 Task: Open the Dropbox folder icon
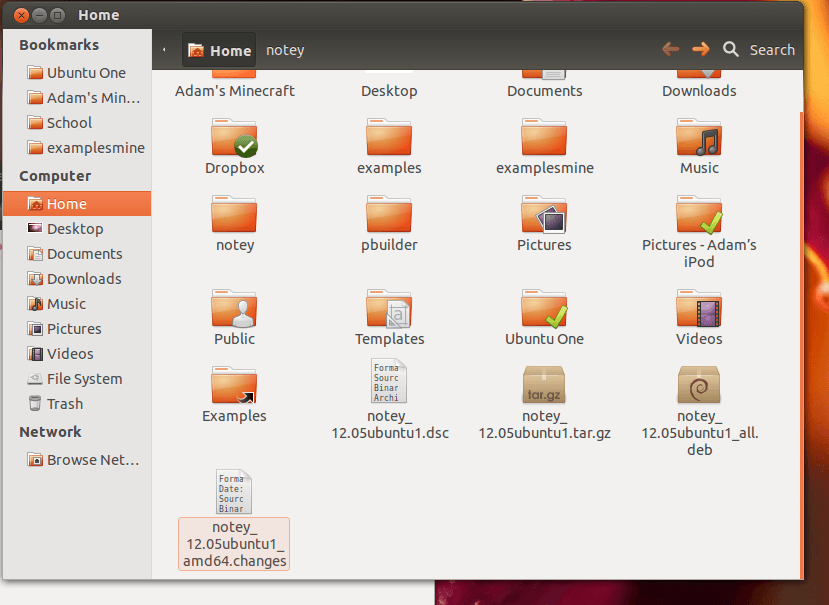coord(234,138)
